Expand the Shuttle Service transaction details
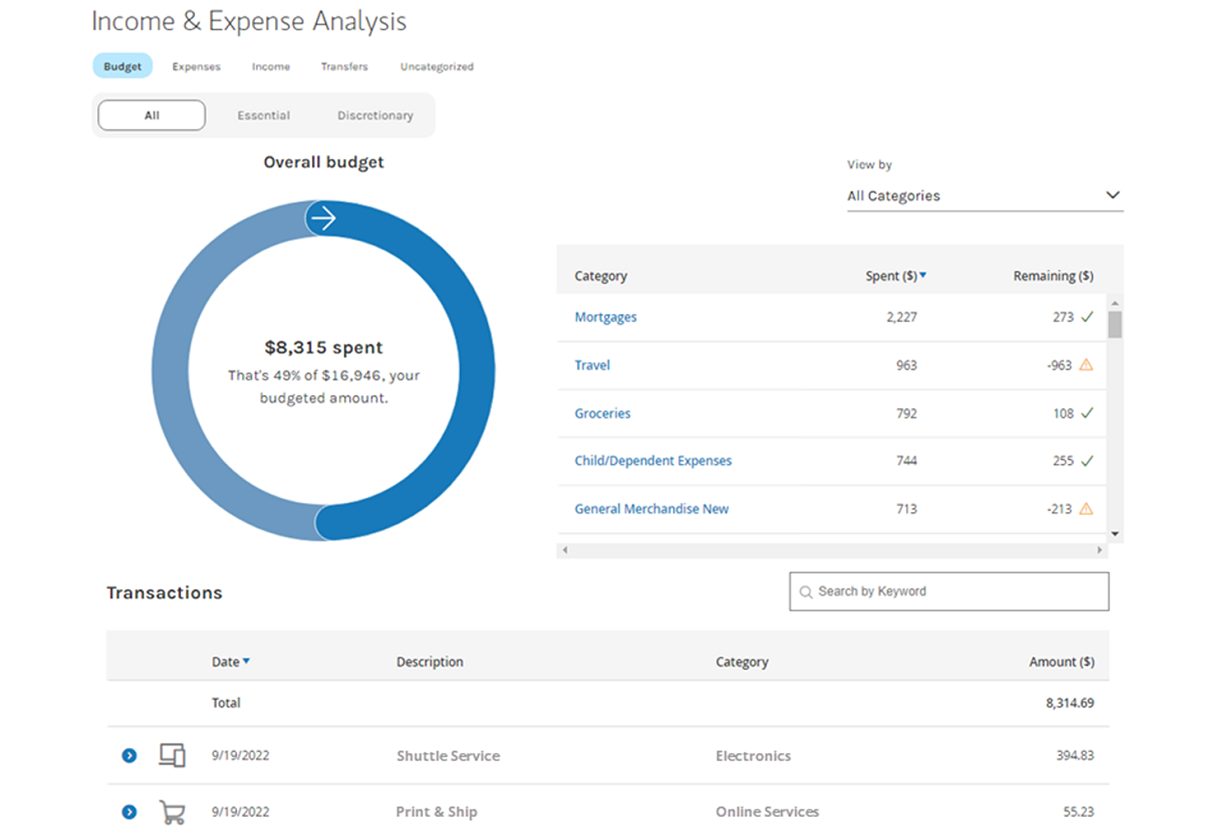Viewport: 1218px width, 838px height. (128, 755)
